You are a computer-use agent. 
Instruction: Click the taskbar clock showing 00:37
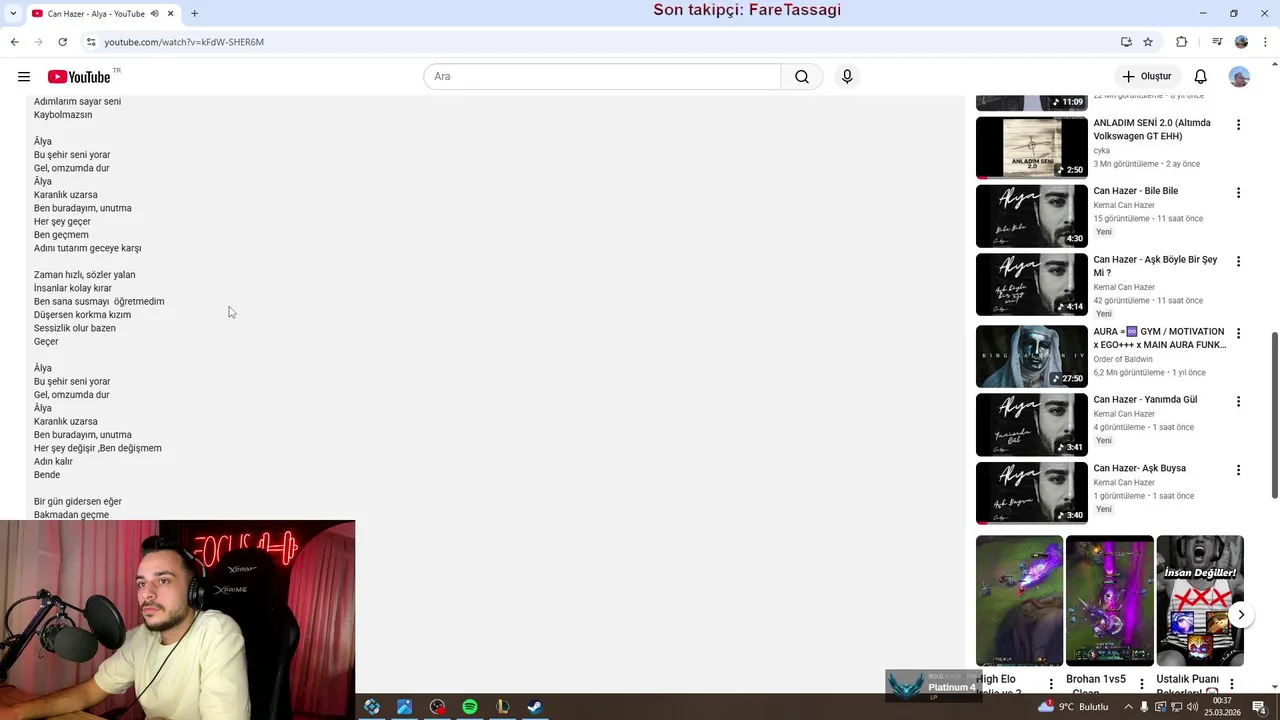[x=1222, y=707]
